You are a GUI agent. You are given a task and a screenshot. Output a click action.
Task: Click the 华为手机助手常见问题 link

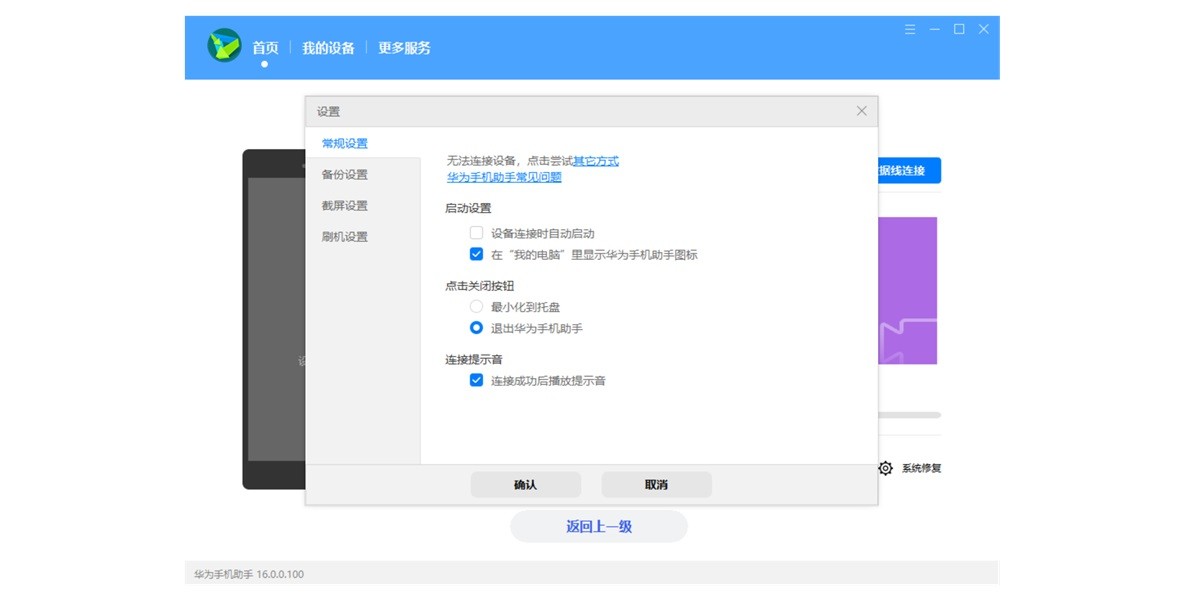(504, 176)
